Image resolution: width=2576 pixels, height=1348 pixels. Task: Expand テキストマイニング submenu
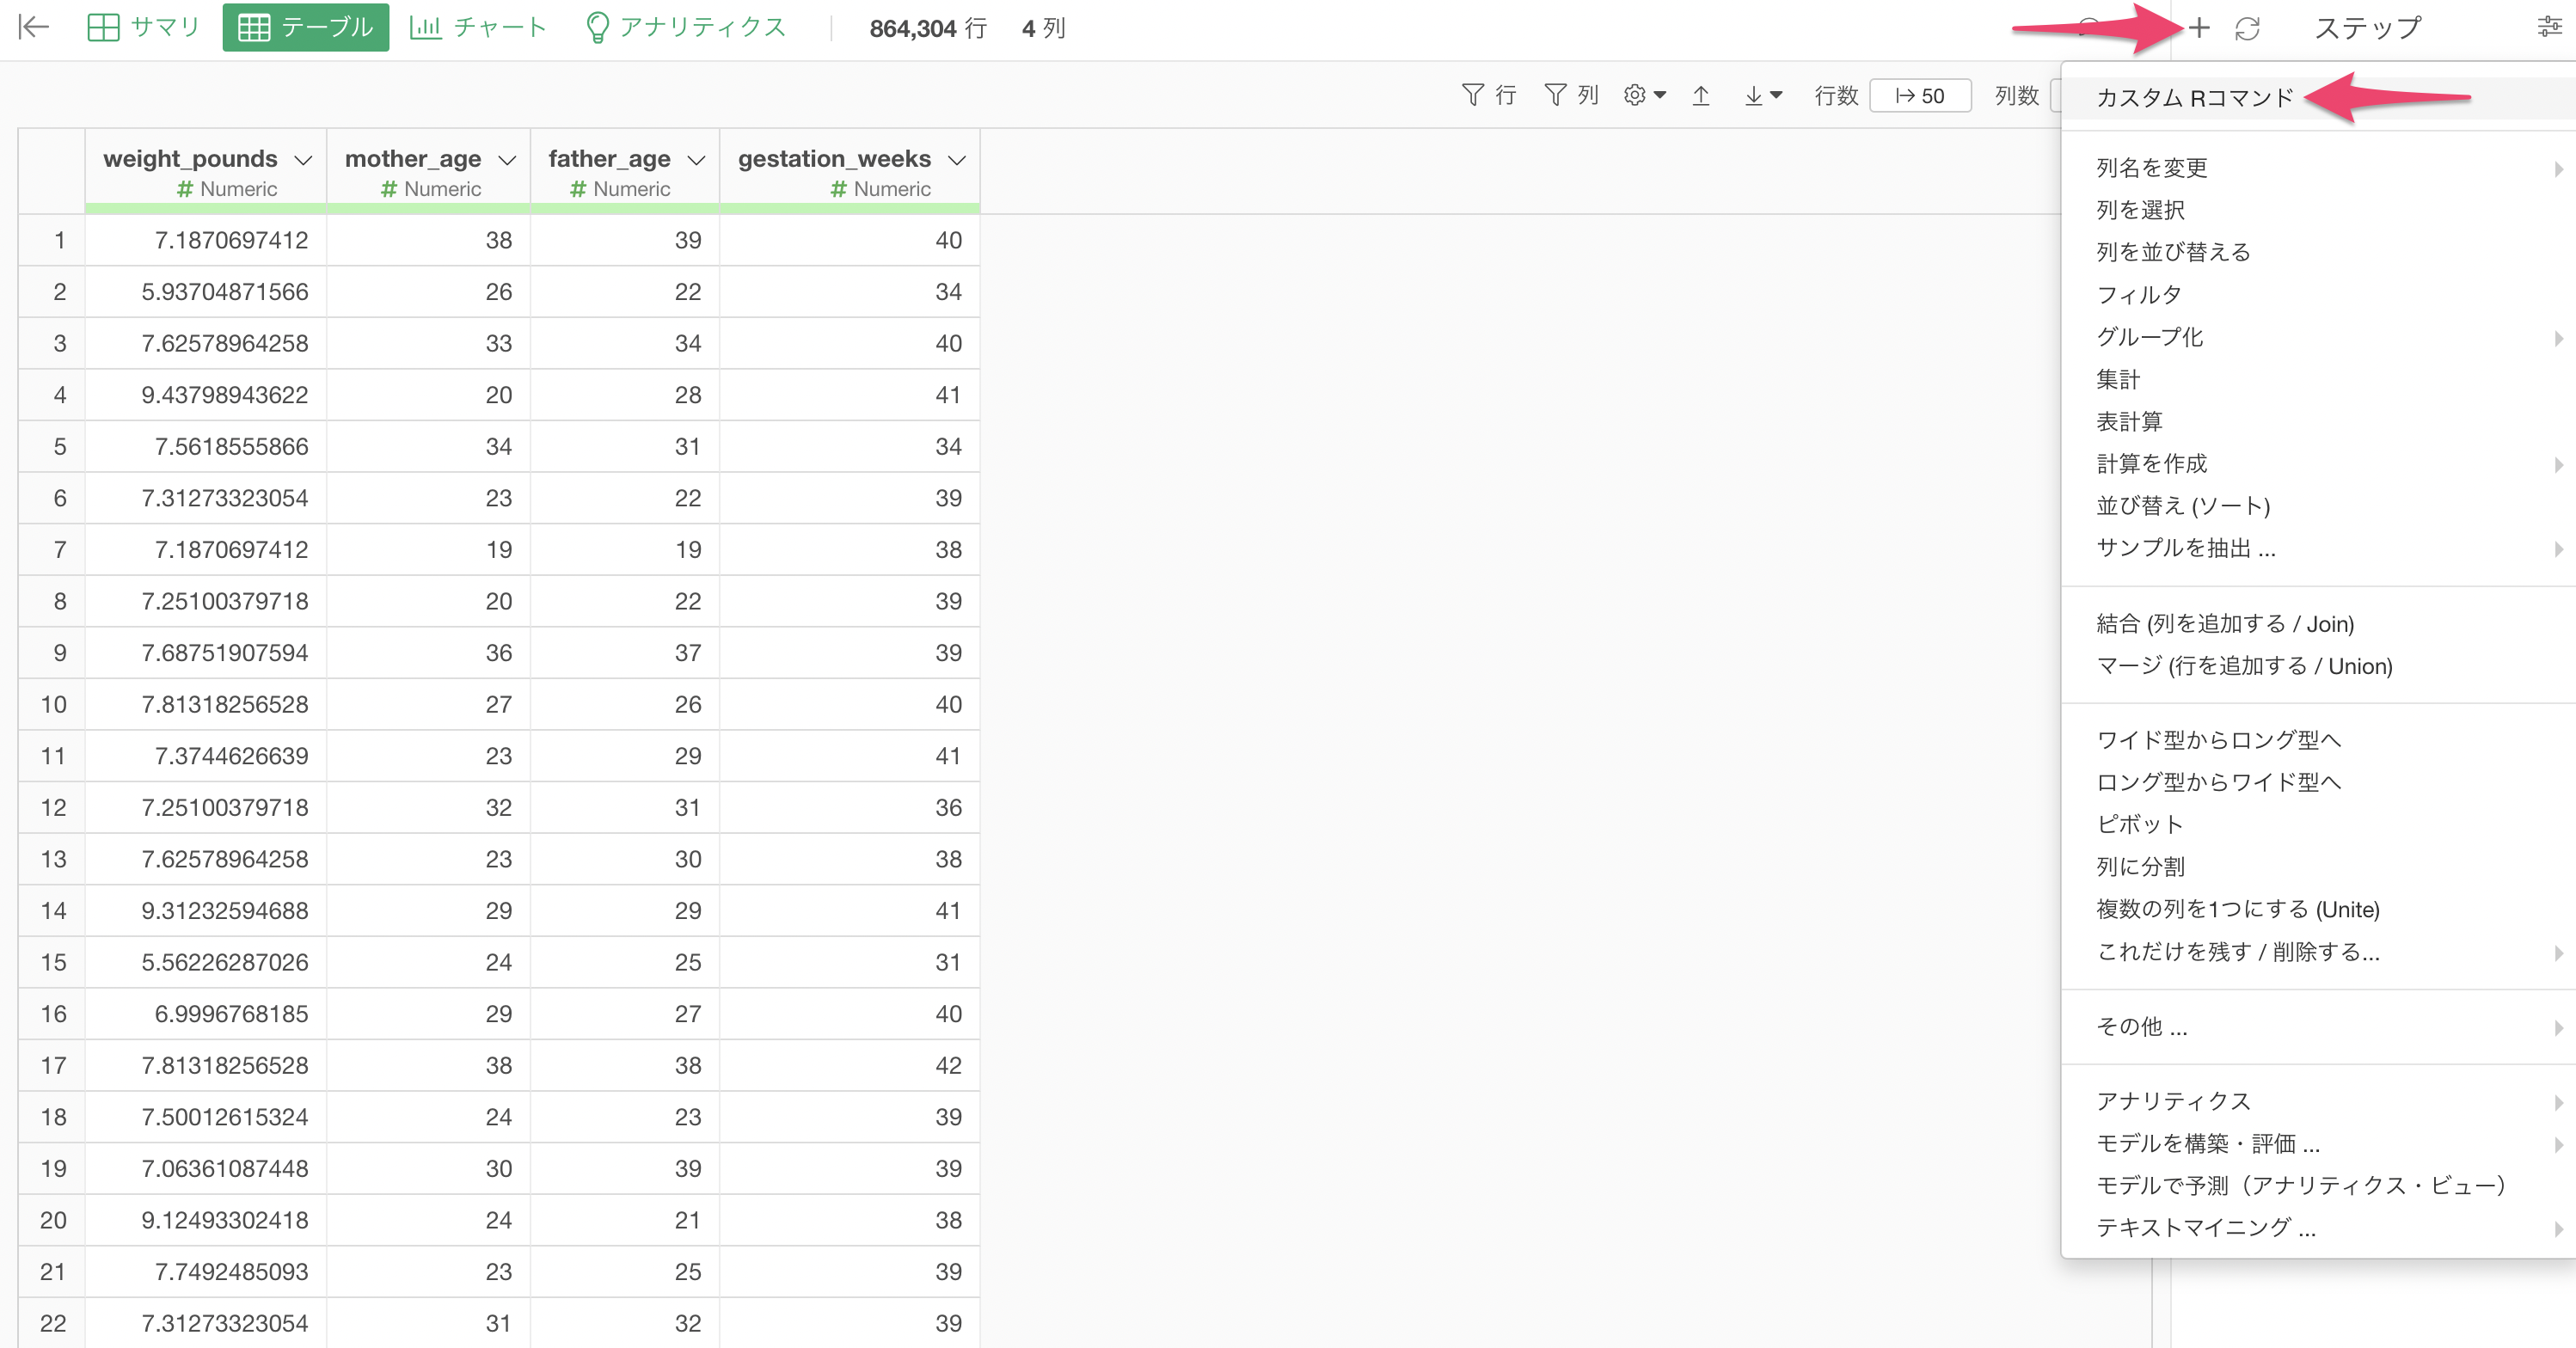[x=2319, y=1228]
